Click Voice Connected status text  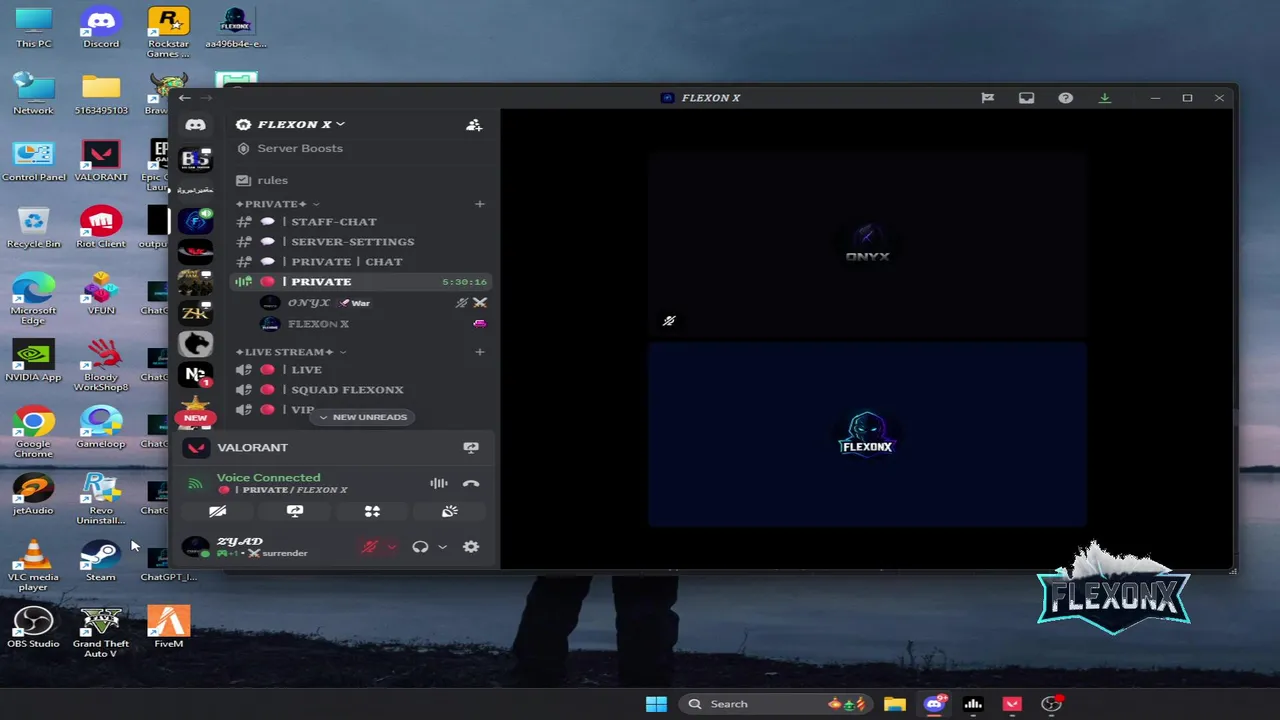point(268,478)
